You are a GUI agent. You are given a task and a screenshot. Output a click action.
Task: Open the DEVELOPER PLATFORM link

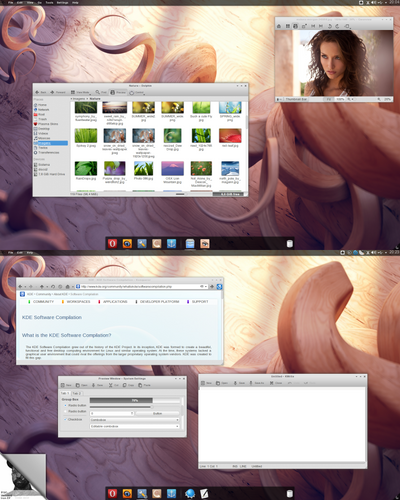[x=159, y=302]
